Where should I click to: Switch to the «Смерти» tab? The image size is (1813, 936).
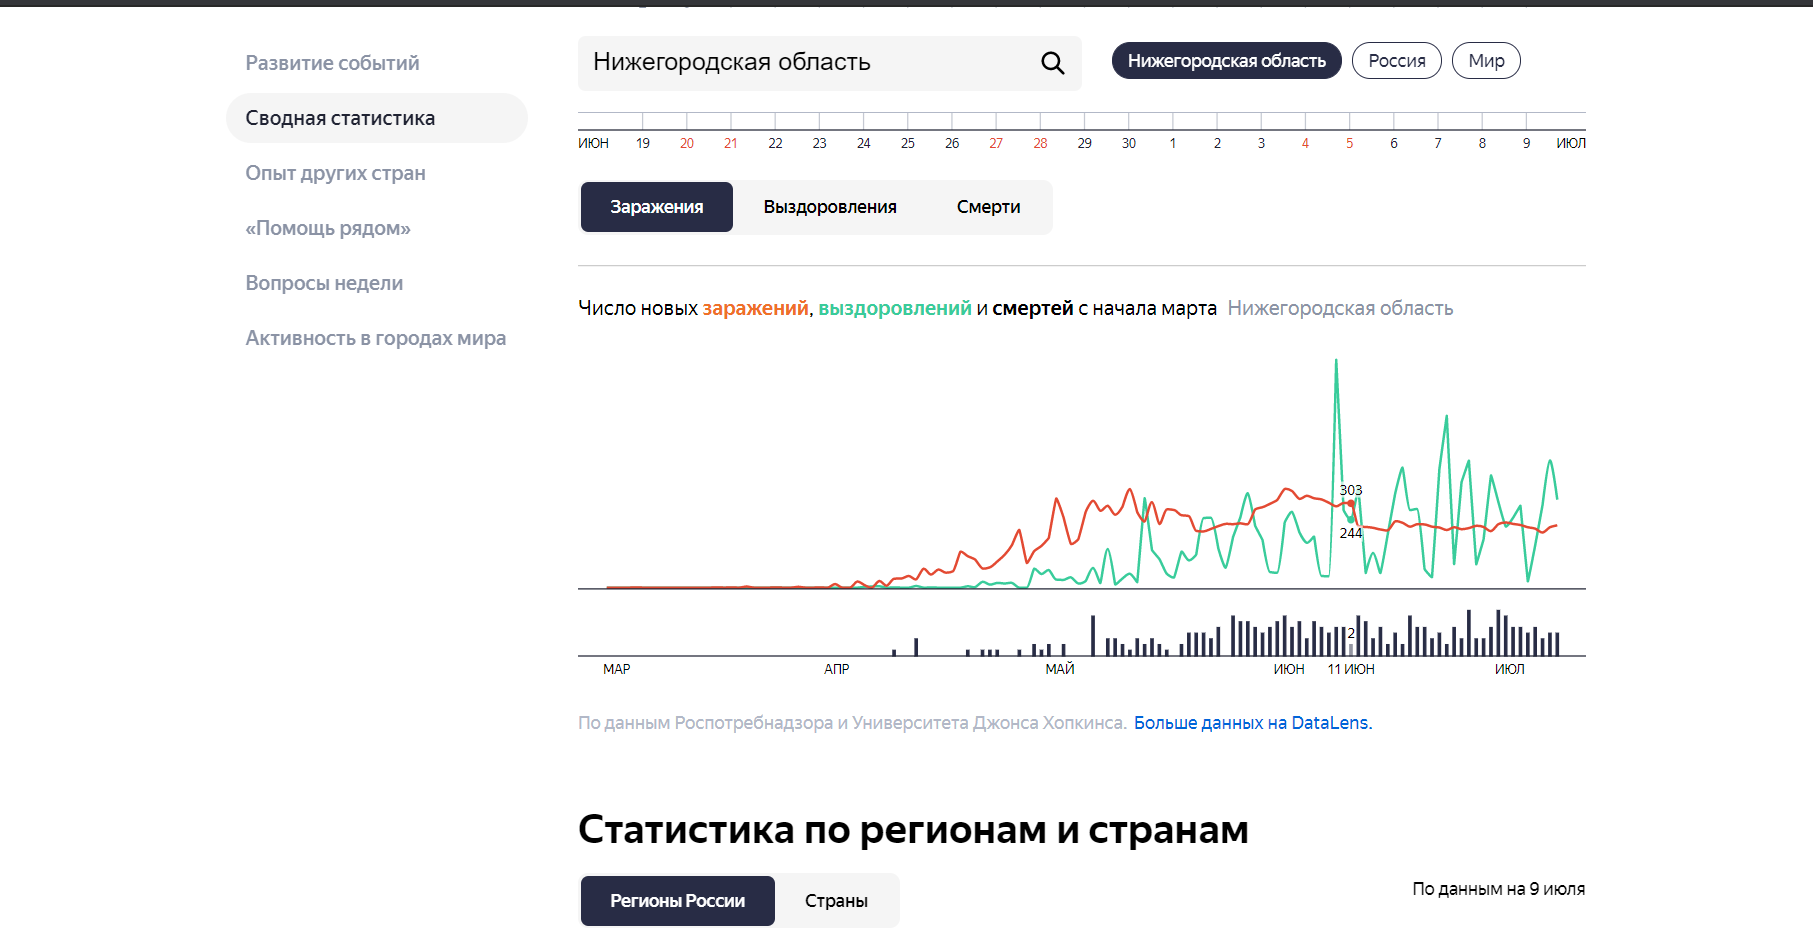[x=987, y=207]
